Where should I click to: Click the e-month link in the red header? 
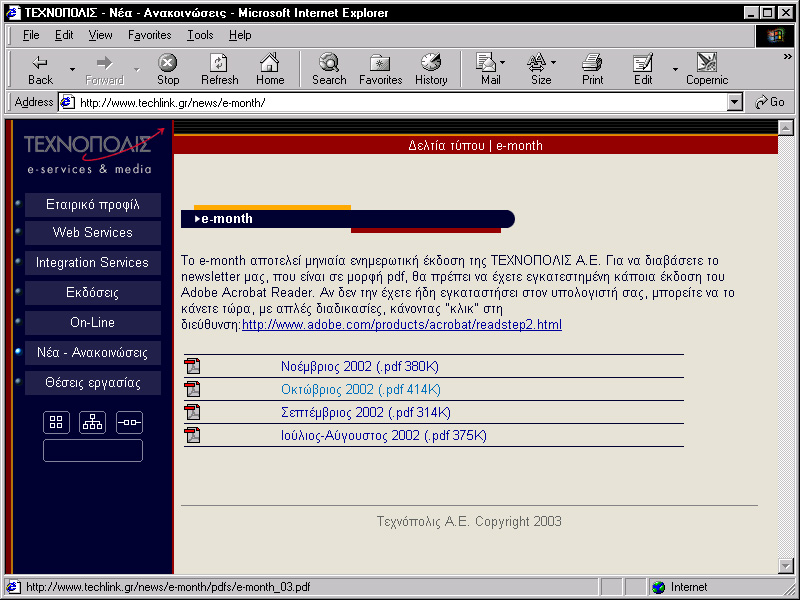click(x=519, y=145)
